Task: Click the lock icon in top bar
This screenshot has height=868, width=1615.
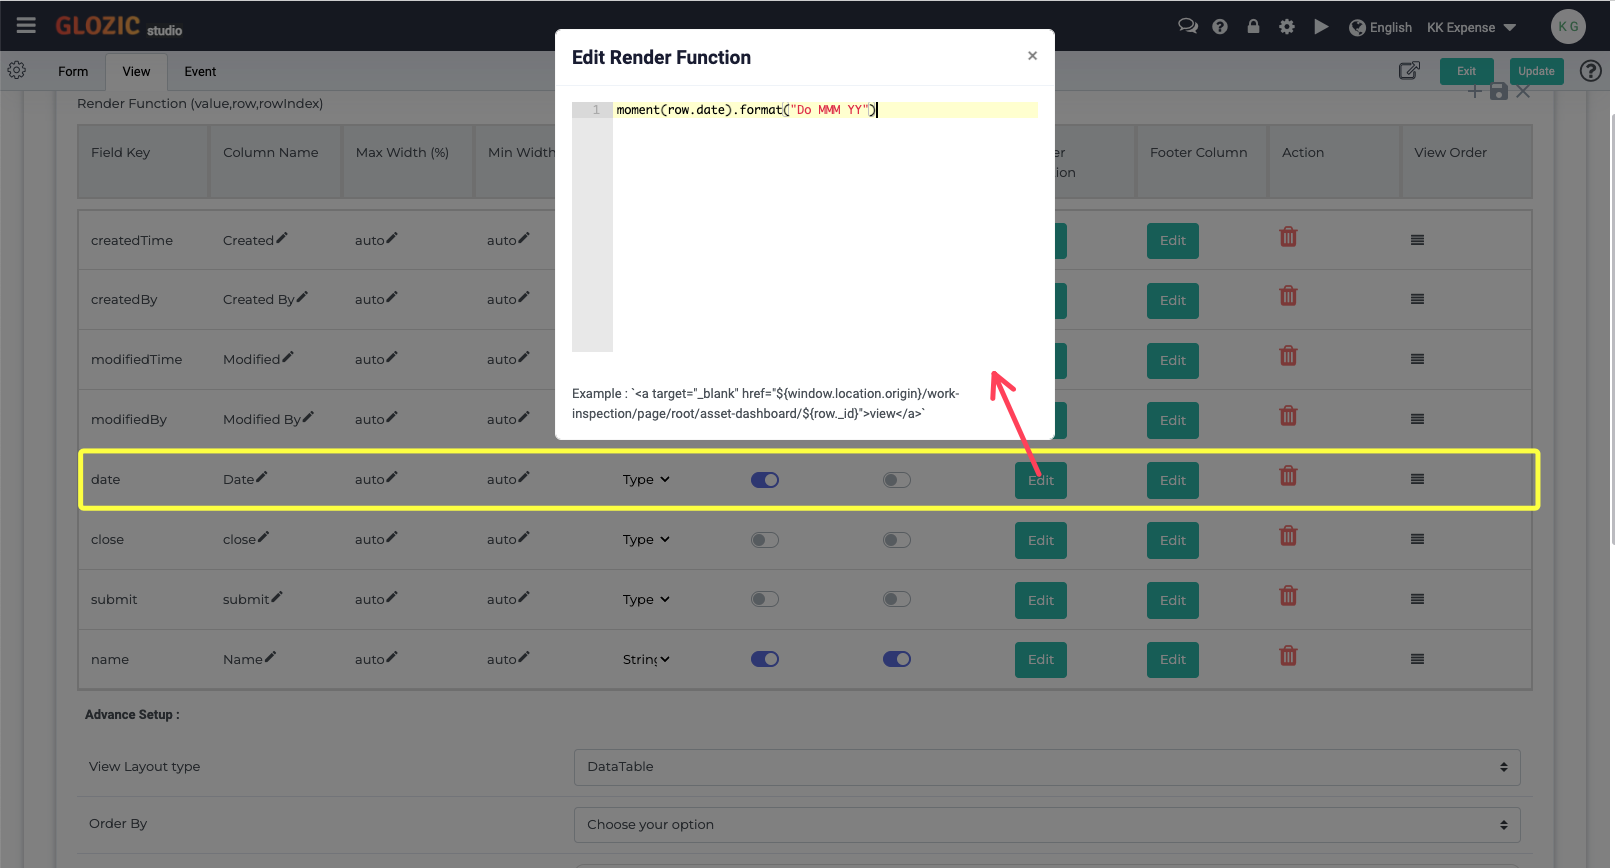Action: coord(1253,27)
